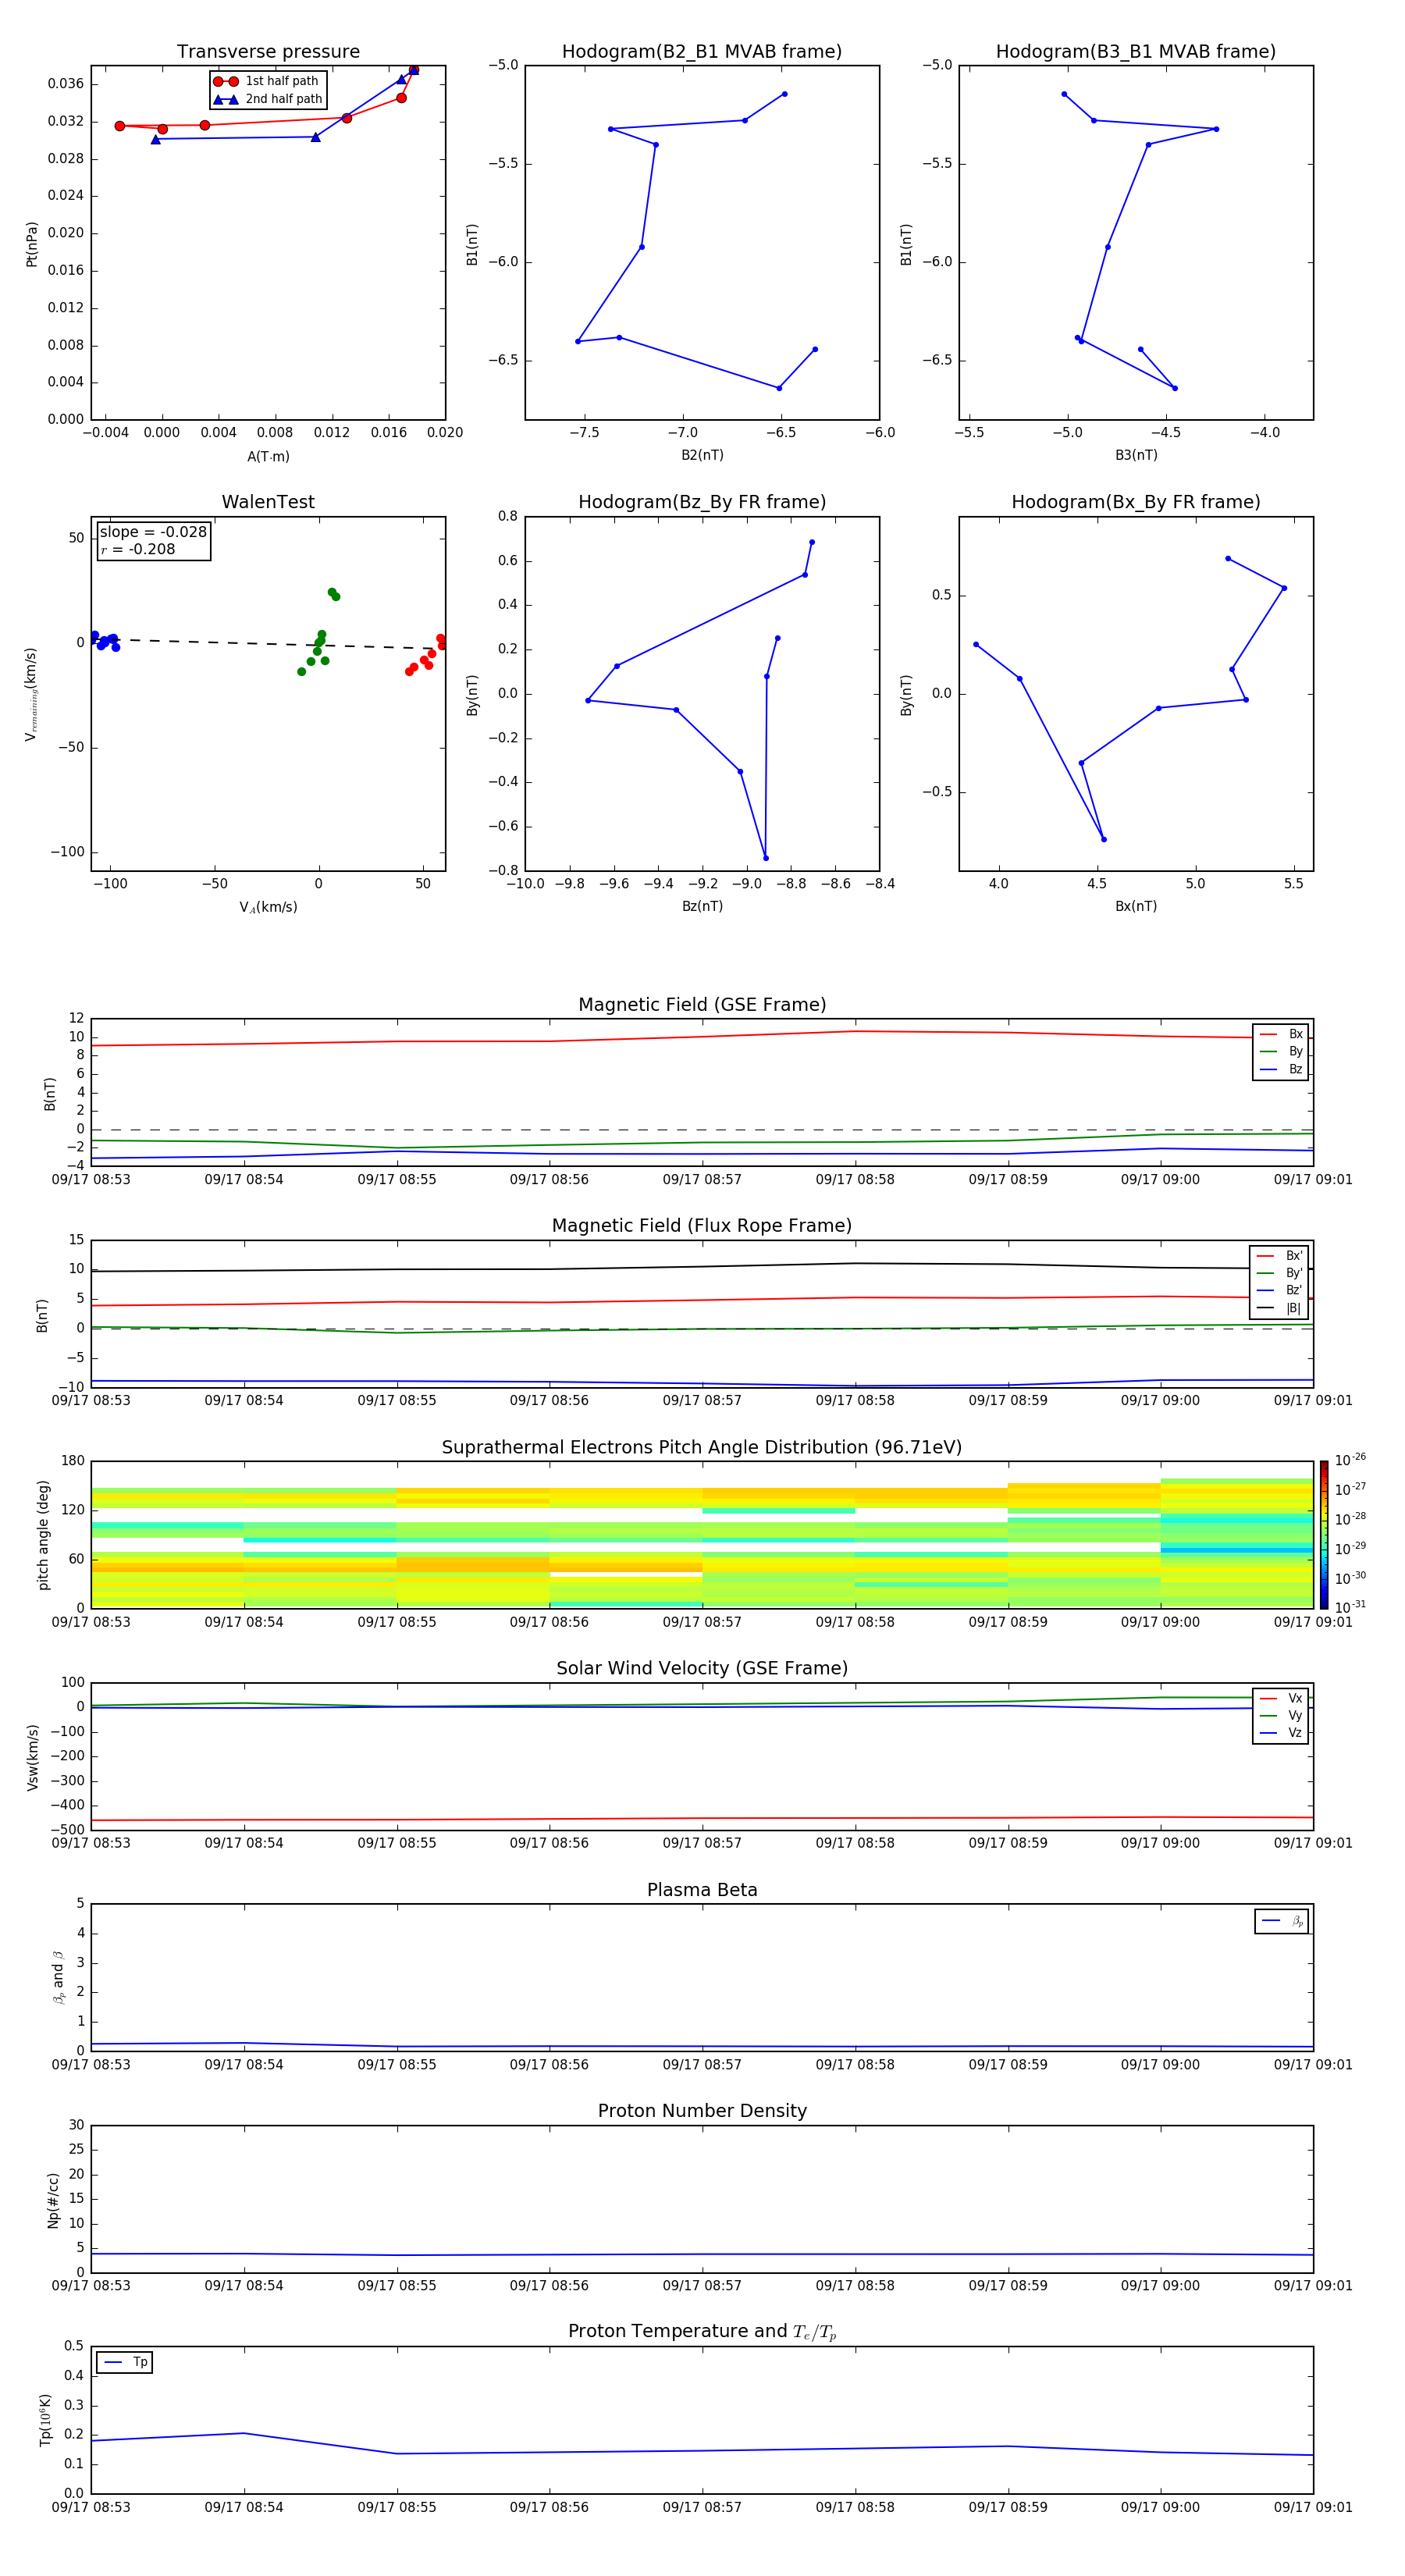Click the 'Proton Temperature and Te/Tp' title
This screenshot has height=2576, width=1405.
click(702, 2332)
